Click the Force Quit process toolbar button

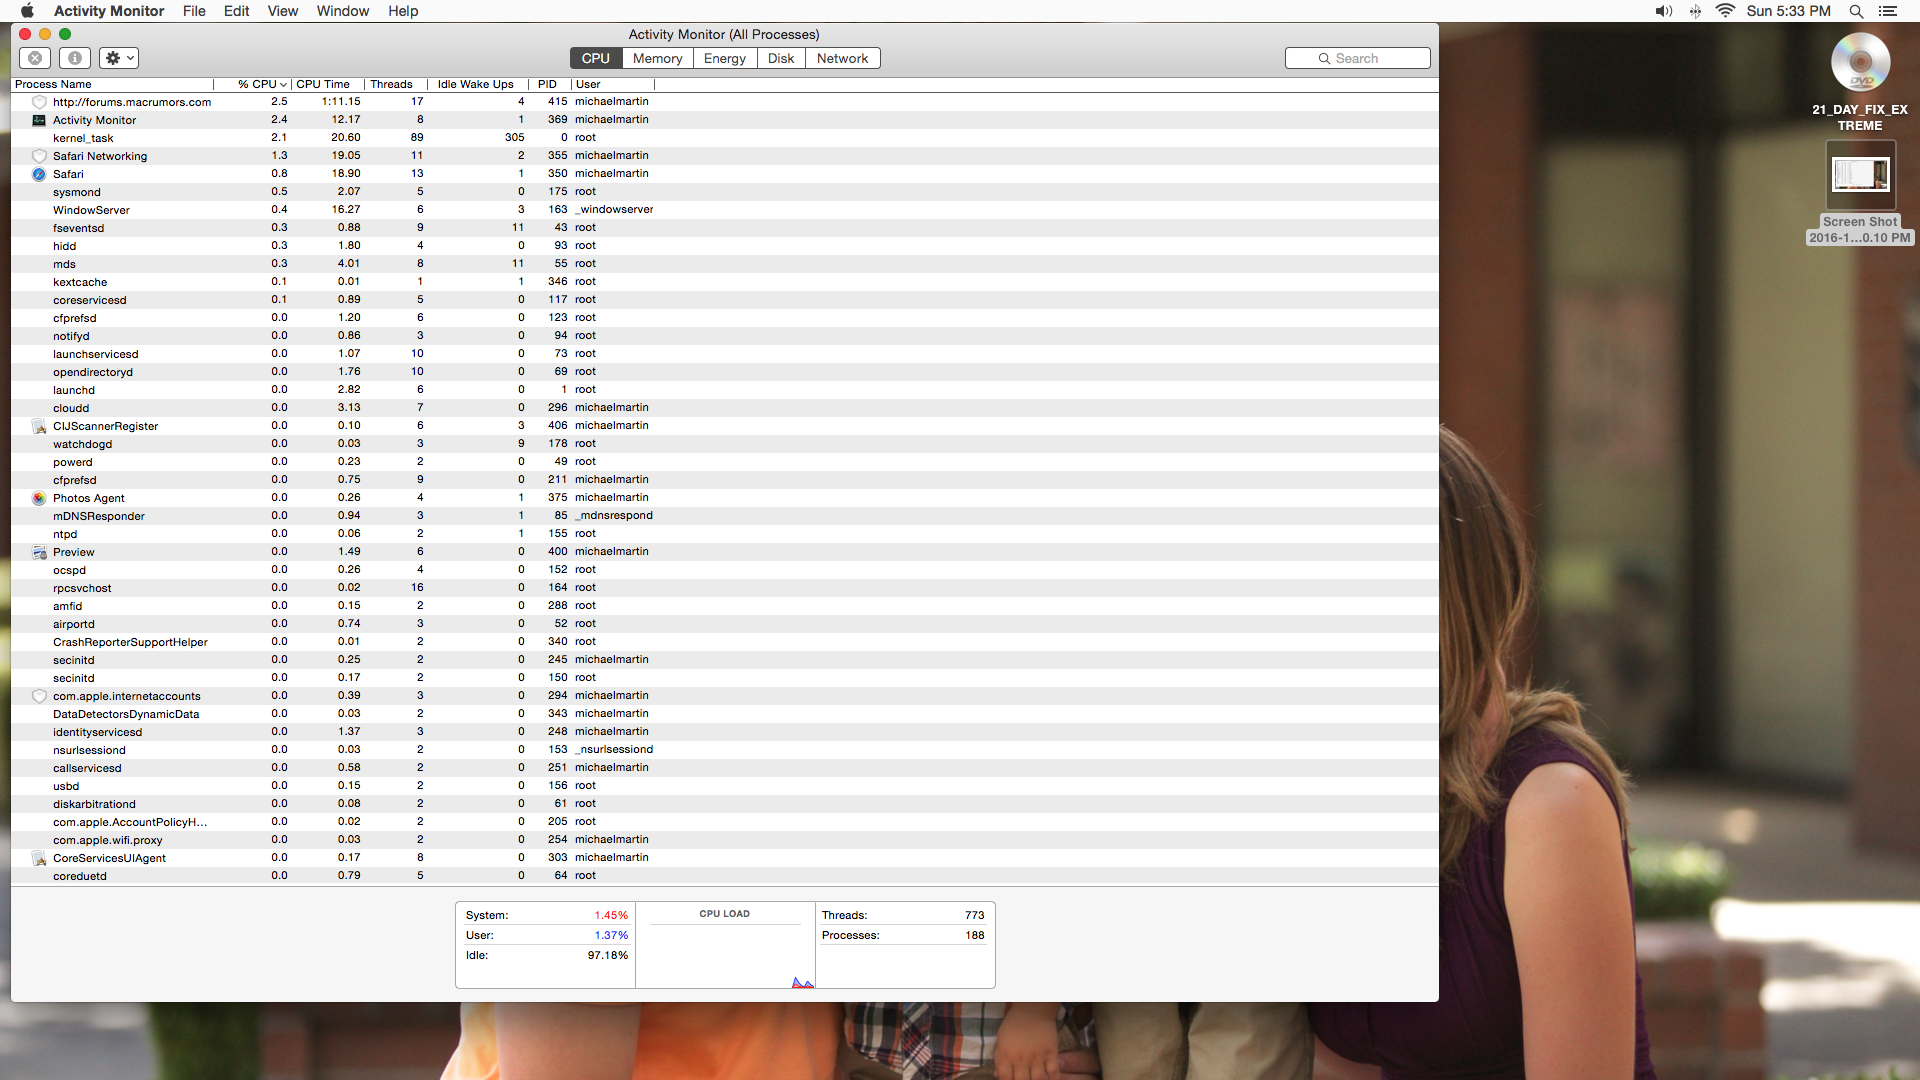[x=35, y=58]
